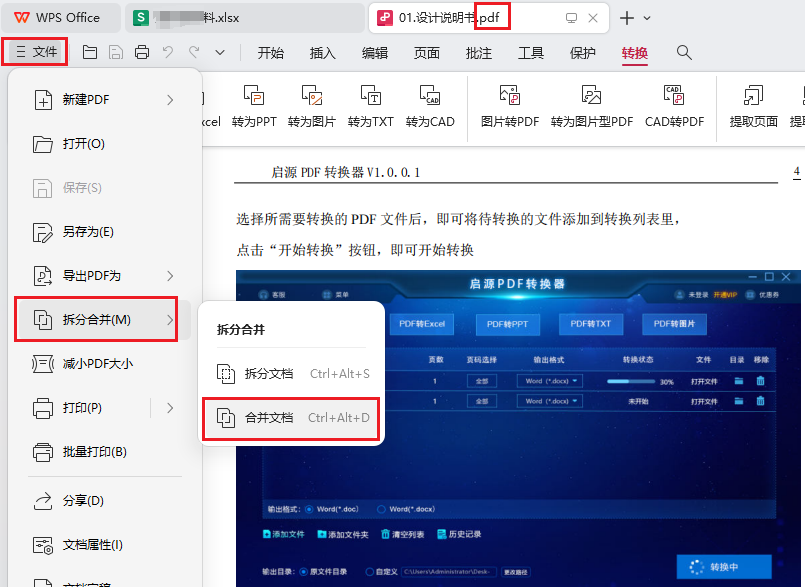Switch to the 工具 ribbon tab
The width and height of the screenshot is (805, 587).
point(531,52)
